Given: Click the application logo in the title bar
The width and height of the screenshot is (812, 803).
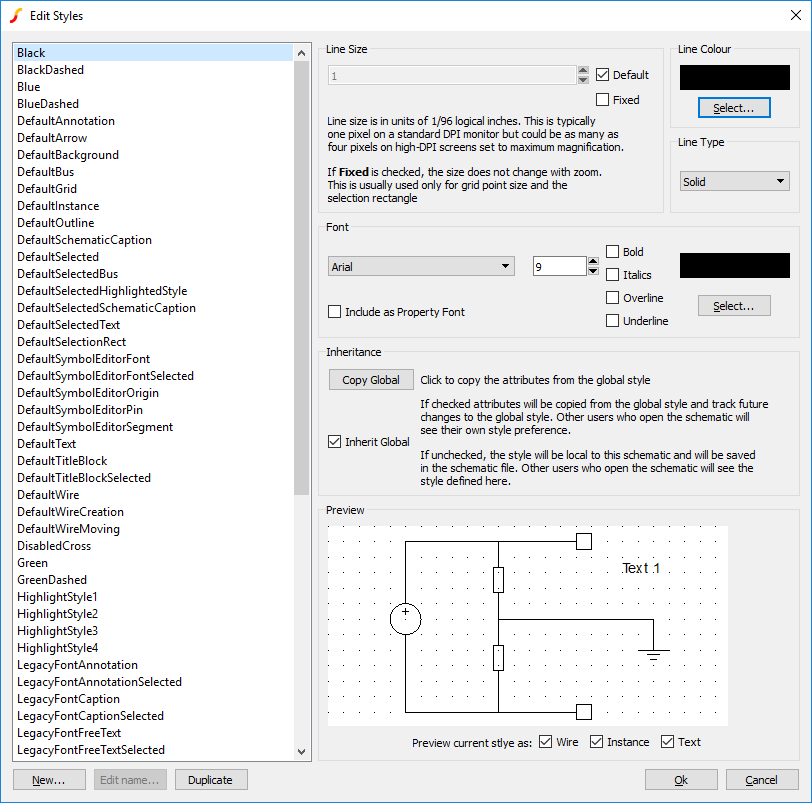Looking at the screenshot, I should pyautogui.click(x=14, y=15).
